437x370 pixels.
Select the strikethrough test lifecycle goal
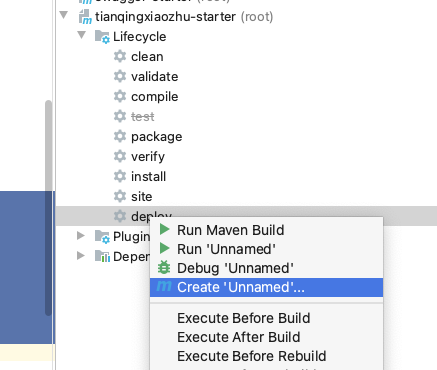[x=143, y=117]
